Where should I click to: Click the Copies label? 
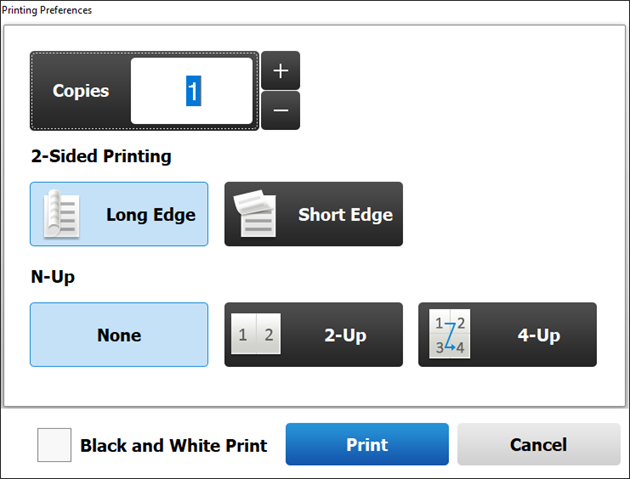click(x=81, y=91)
